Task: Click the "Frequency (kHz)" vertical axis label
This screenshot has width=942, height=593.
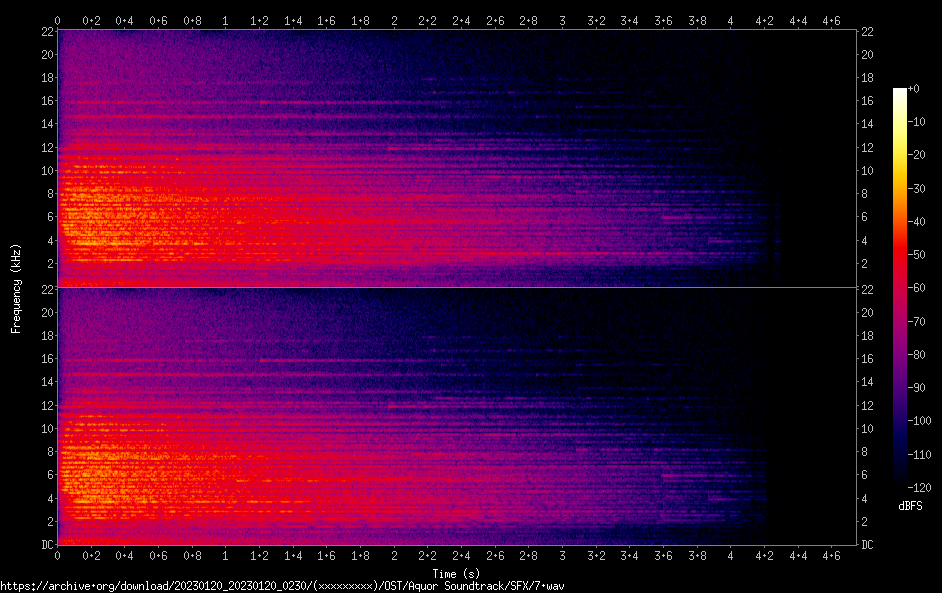Action: [x=16, y=287]
